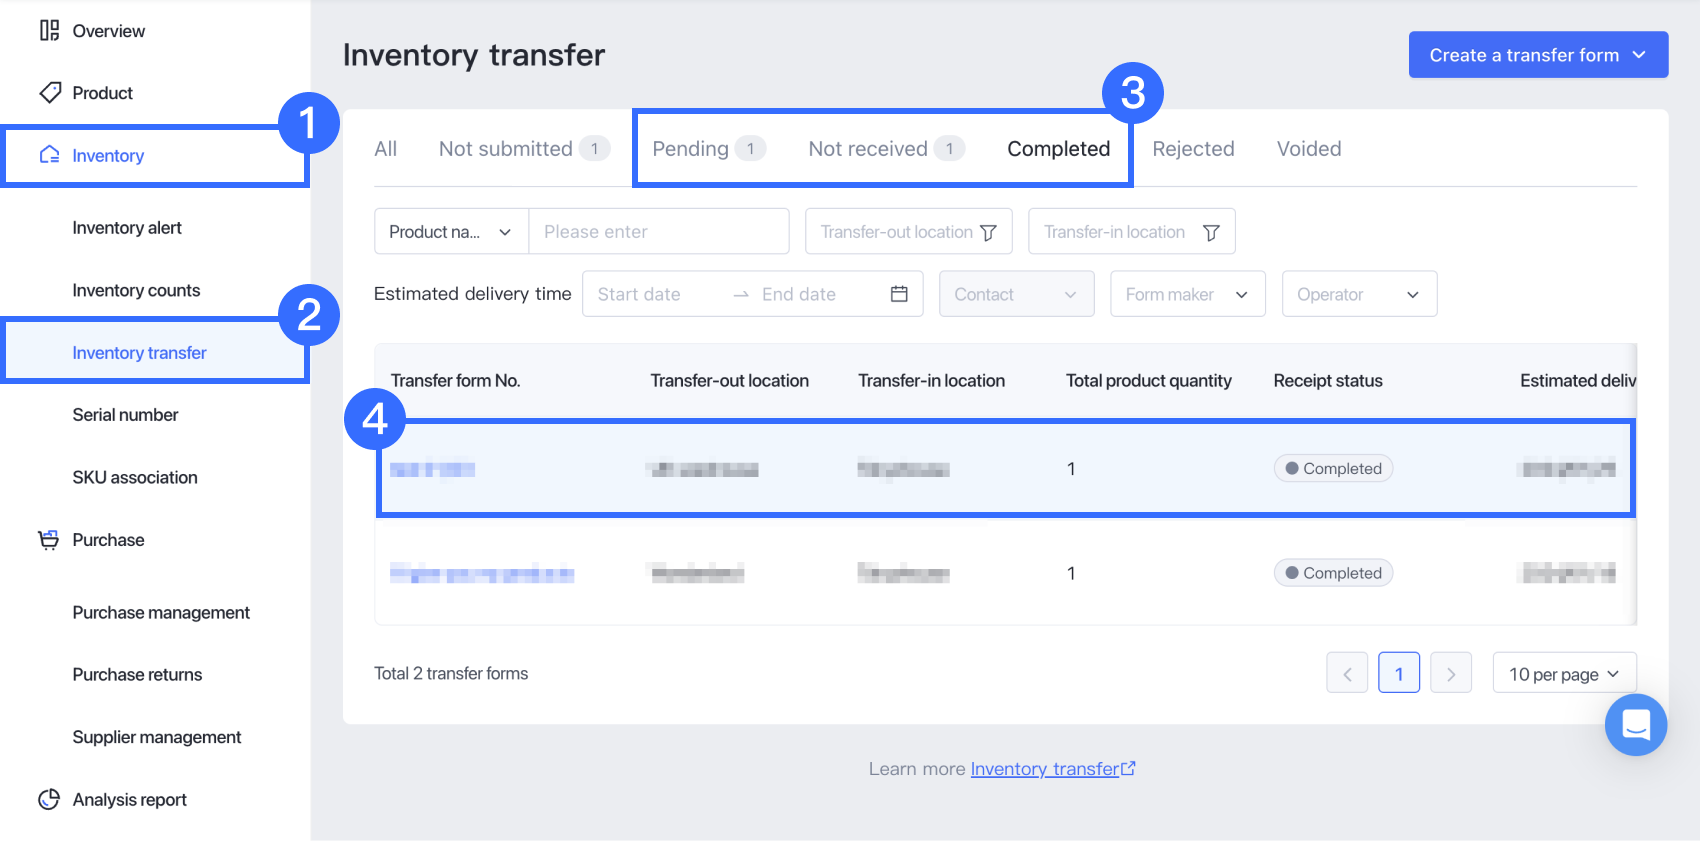Click the Analysis report pie icon
This screenshot has width=1700, height=841.
pyautogui.click(x=49, y=799)
